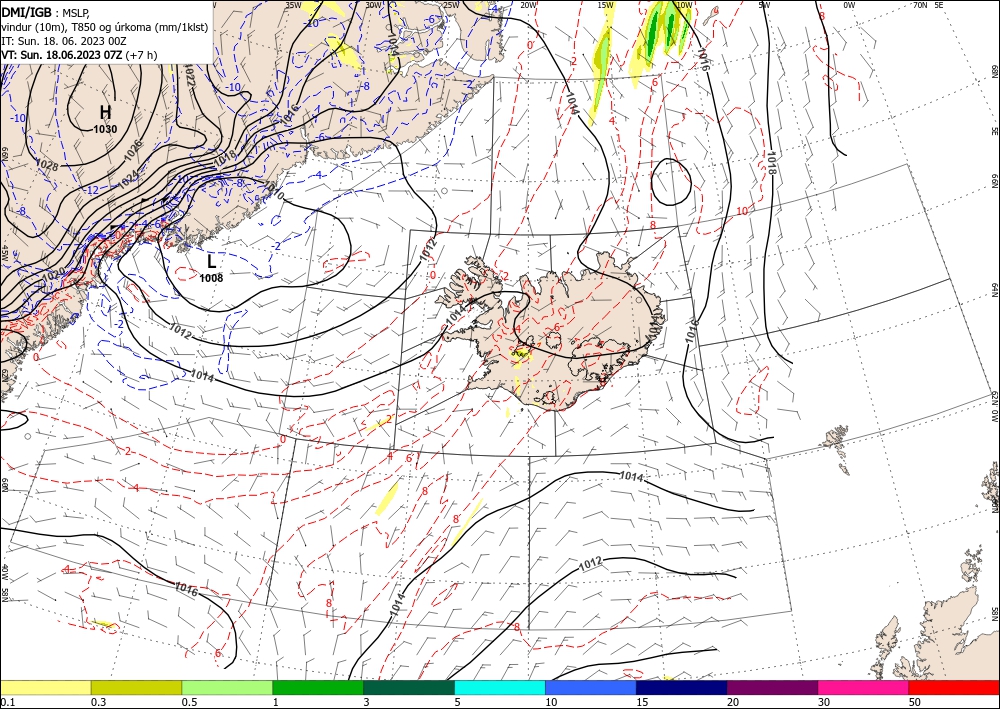Select the 25W longitude label
This screenshot has height=709, width=1000.
click(450, 5)
